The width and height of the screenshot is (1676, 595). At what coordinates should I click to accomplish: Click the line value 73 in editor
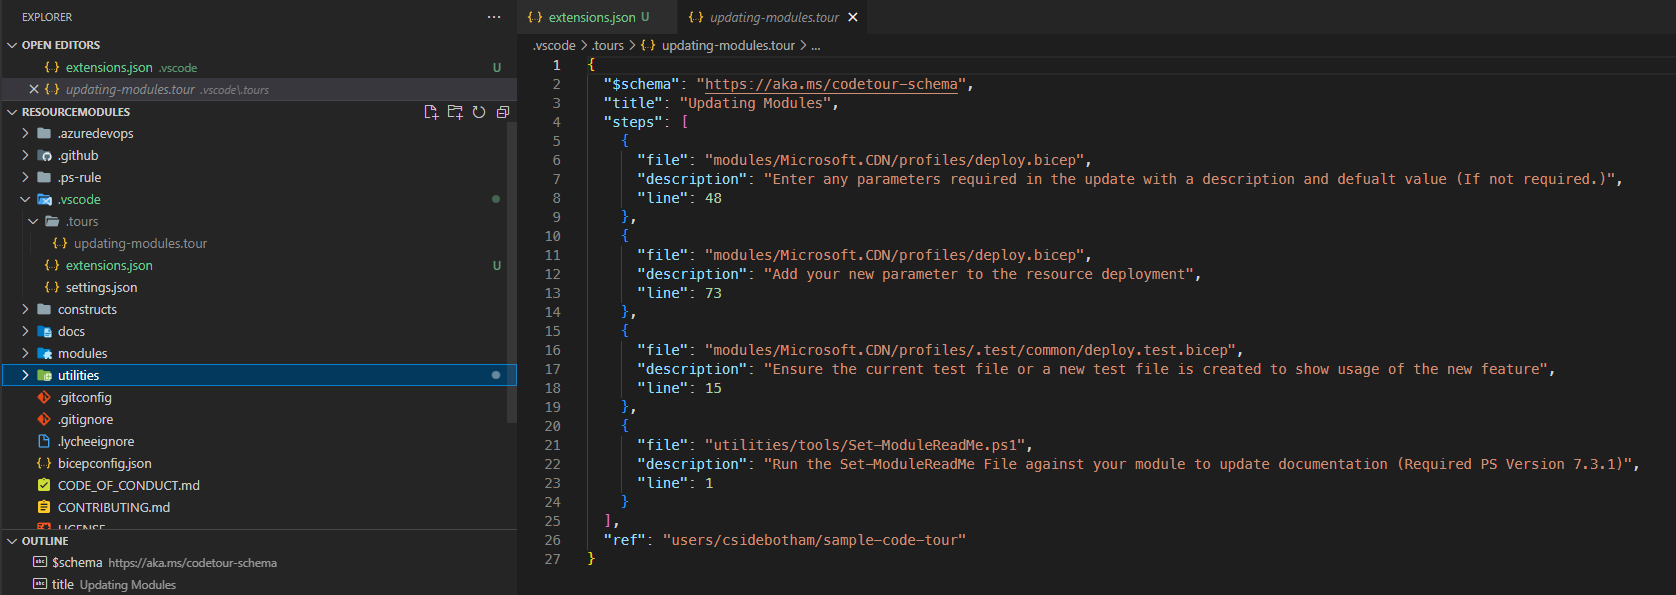pyautogui.click(x=713, y=293)
